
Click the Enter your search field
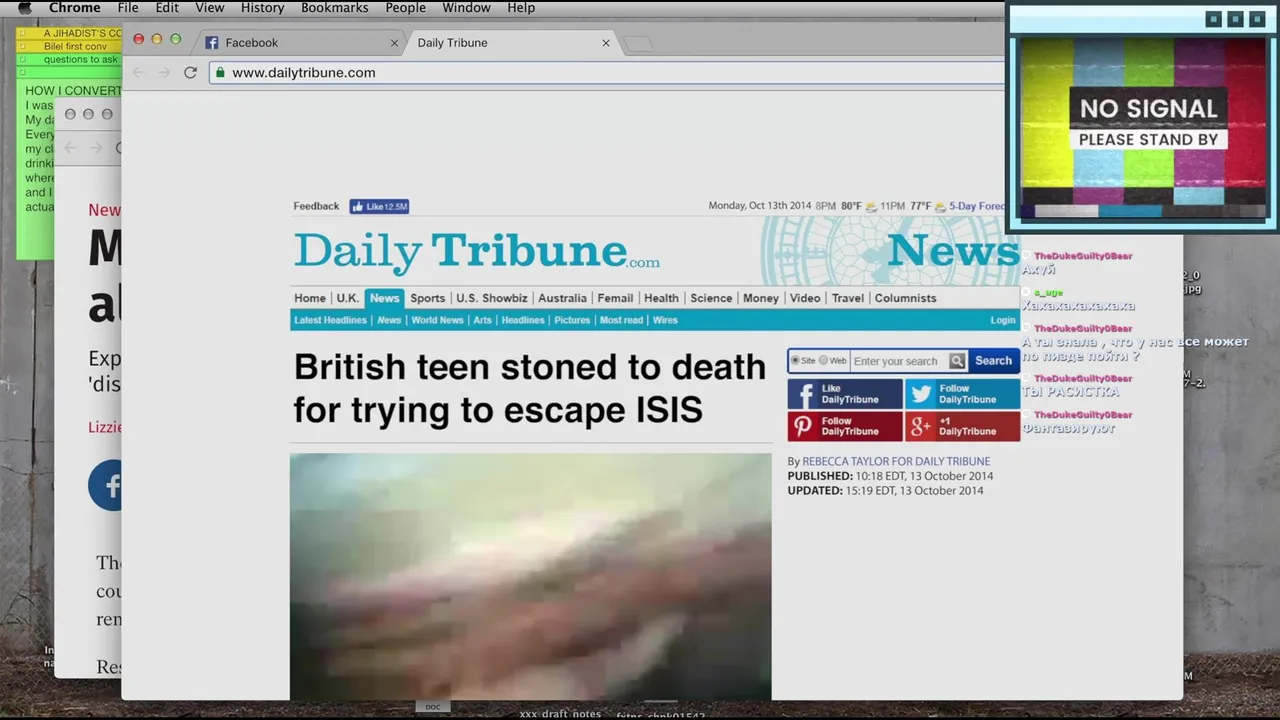tap(899, 361)
